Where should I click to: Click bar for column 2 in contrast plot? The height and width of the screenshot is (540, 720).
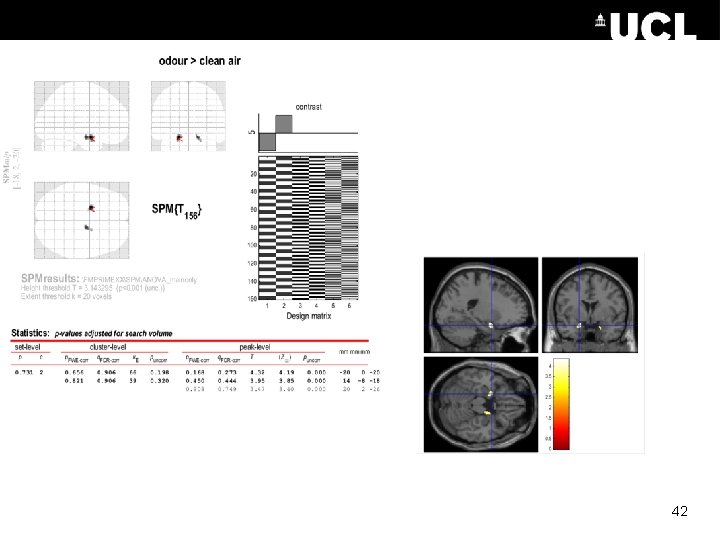point(284,124)
